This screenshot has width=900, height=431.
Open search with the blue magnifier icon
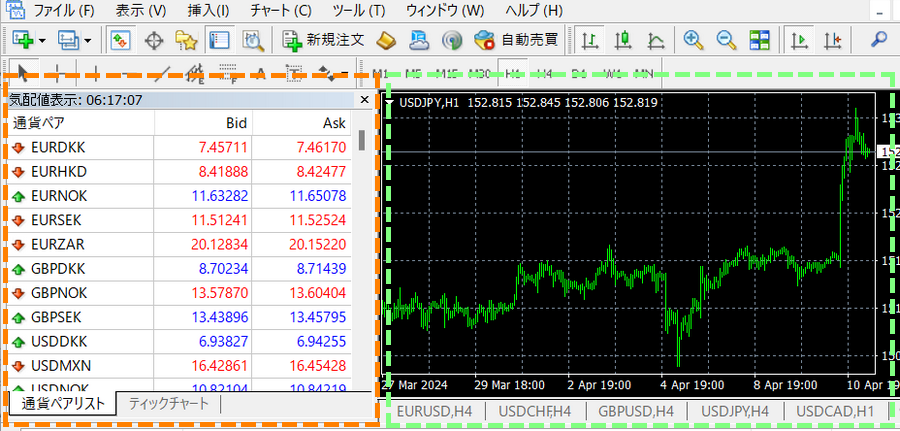click(x=879, y=40)
